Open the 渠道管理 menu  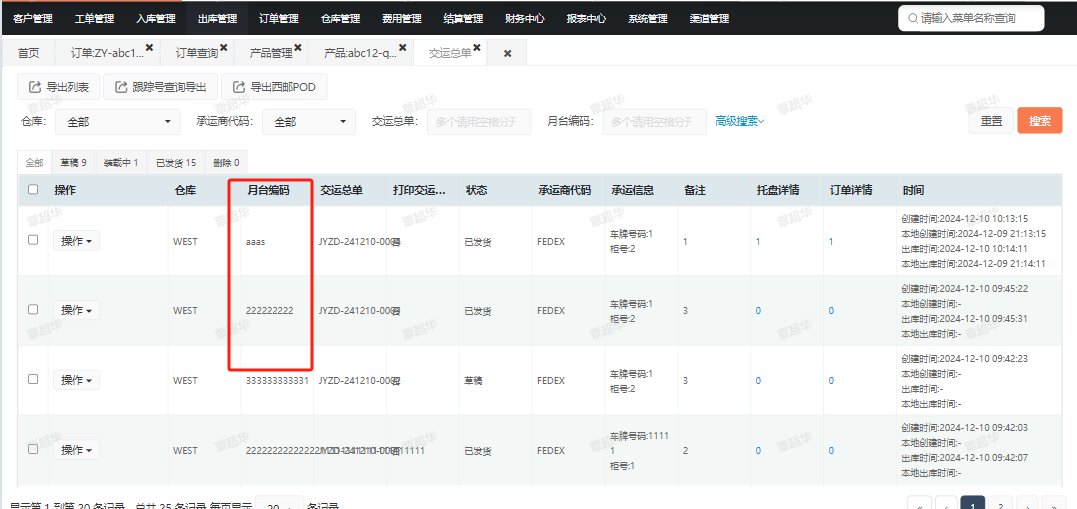click(x=709, y=19)
